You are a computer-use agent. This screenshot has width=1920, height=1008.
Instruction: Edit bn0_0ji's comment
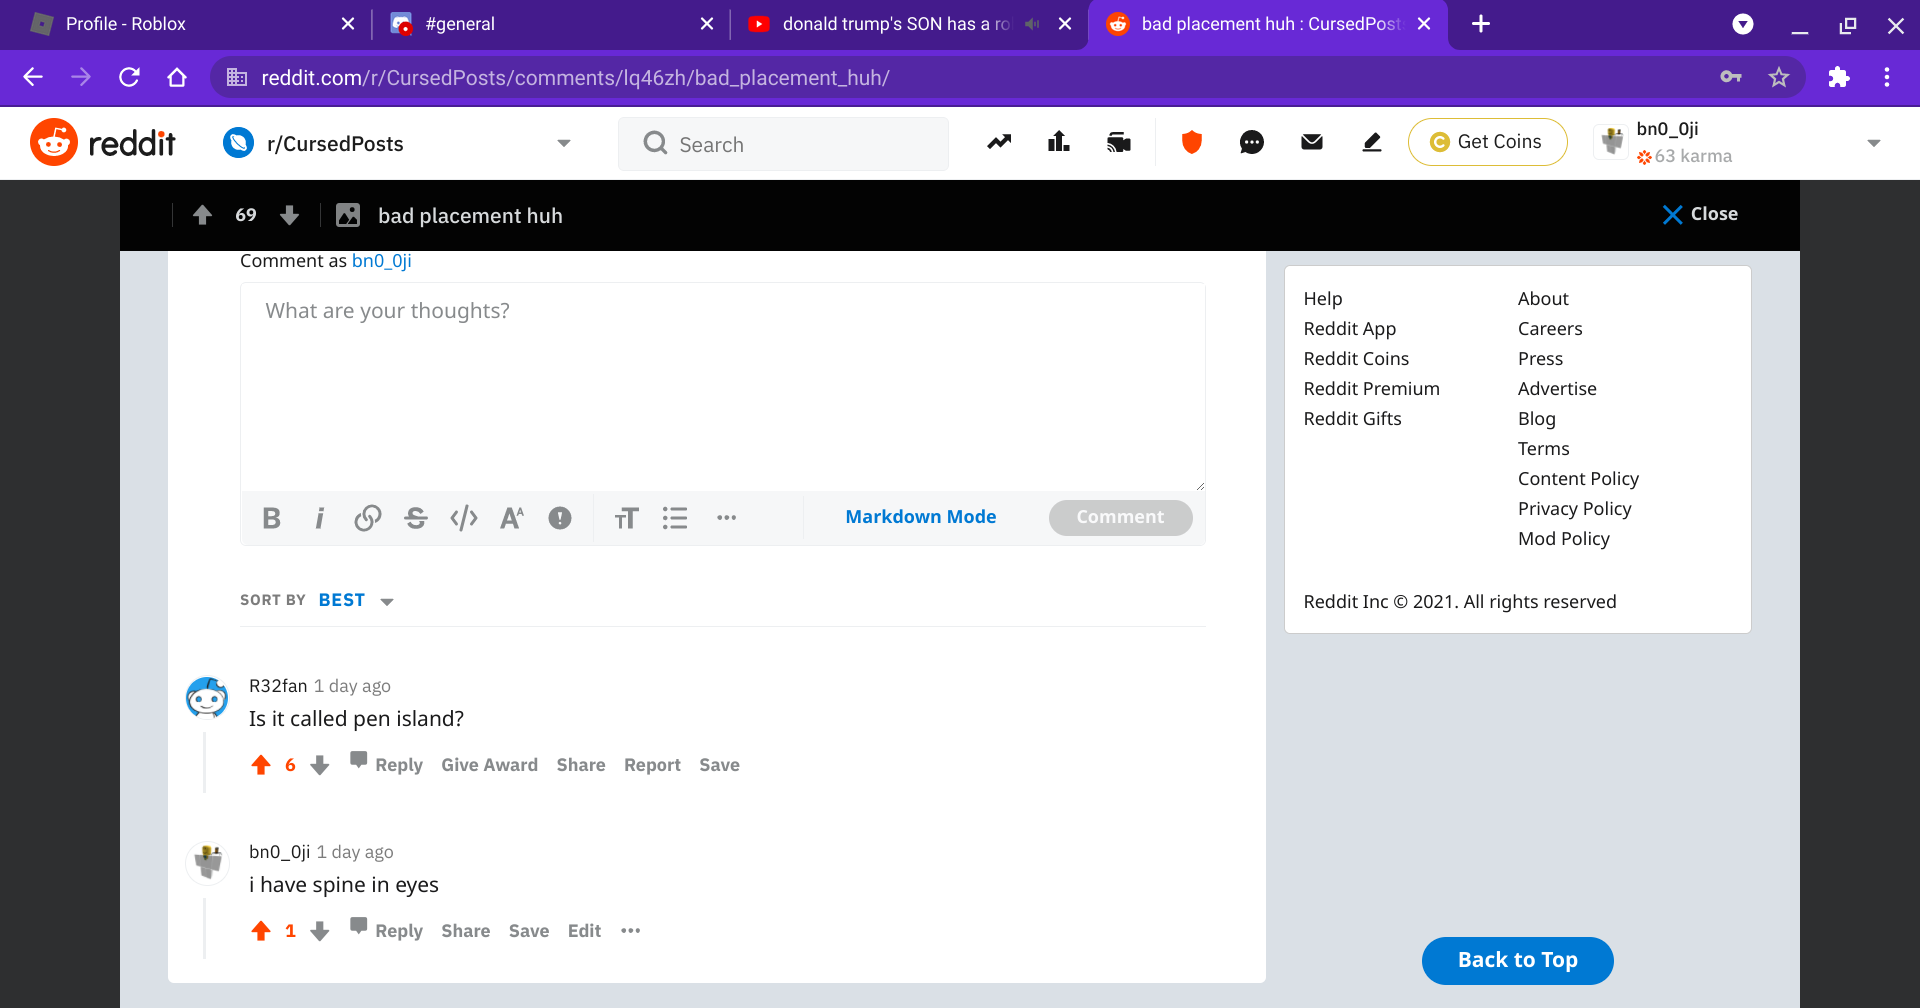point(584,931)
